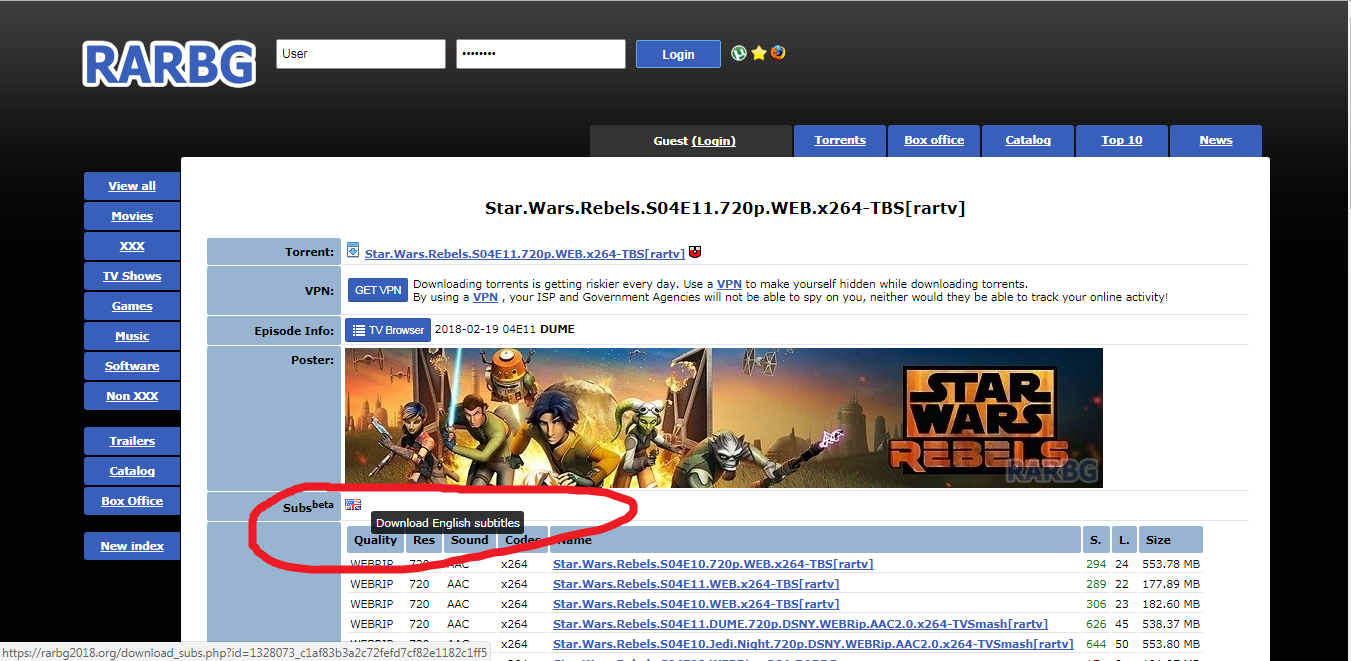This screenshot has height=661, width=1351.
Task: Click the Star Wars Rebels poster image
Action: [x=724, y=418]
